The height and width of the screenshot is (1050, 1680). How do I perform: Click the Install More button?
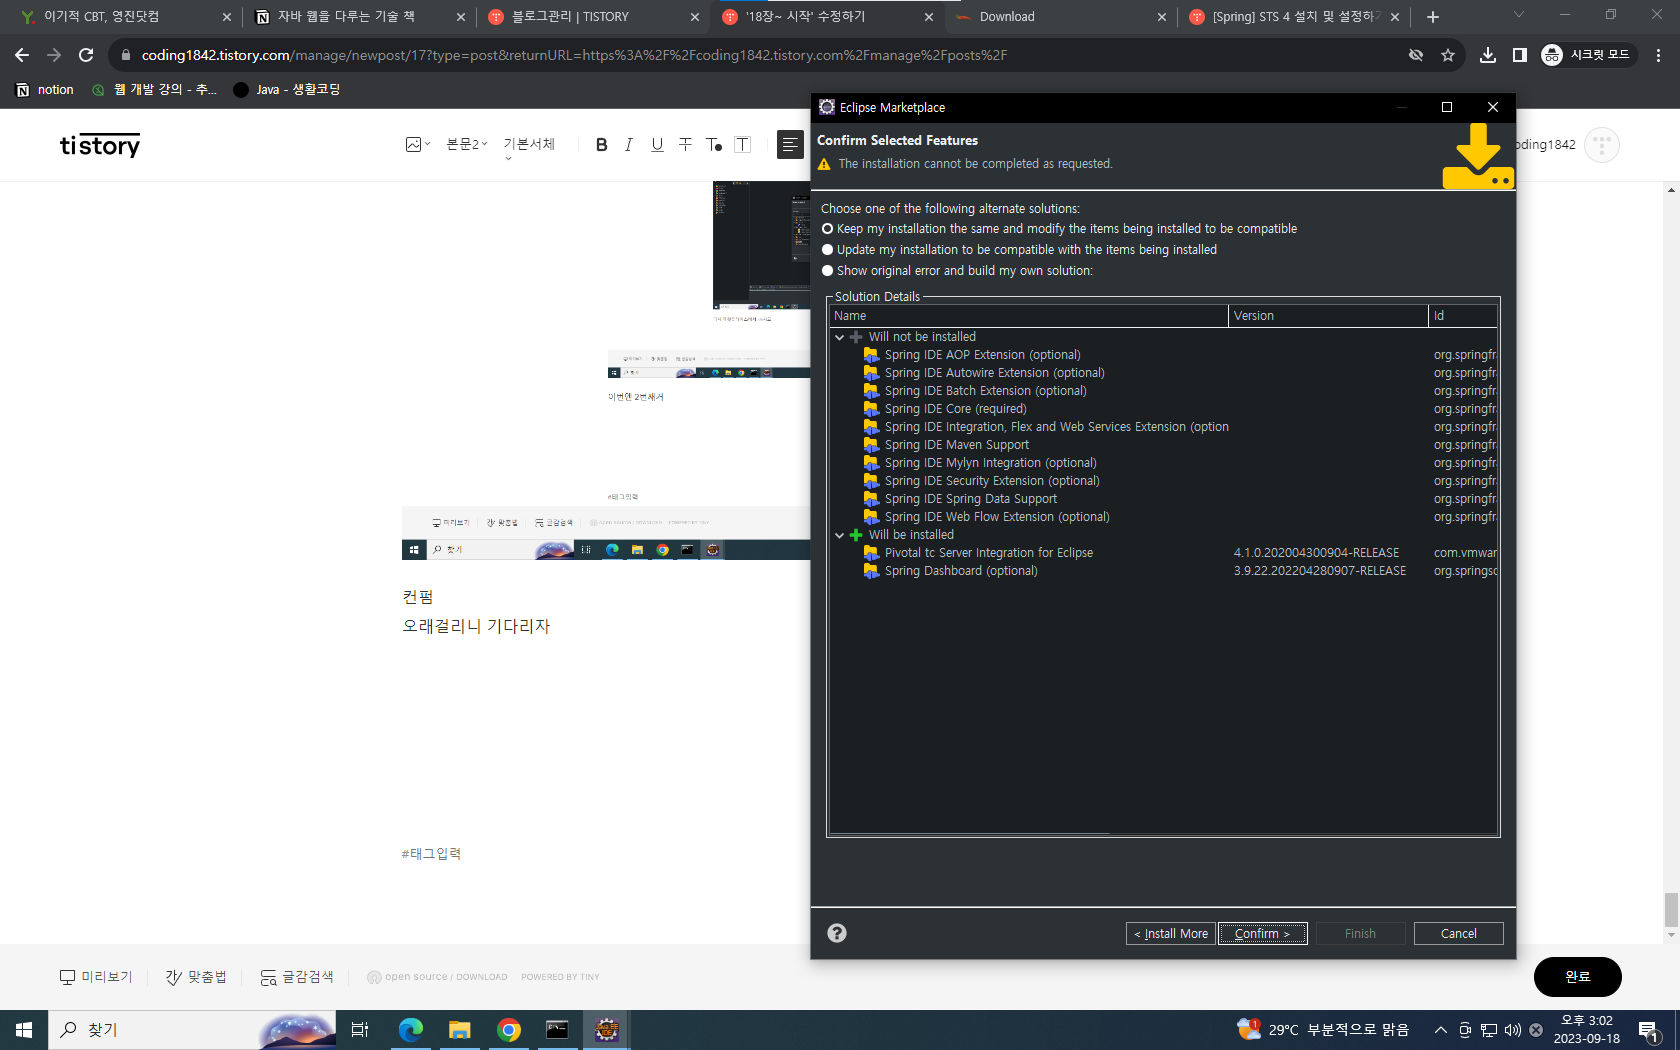(1171, 933)
